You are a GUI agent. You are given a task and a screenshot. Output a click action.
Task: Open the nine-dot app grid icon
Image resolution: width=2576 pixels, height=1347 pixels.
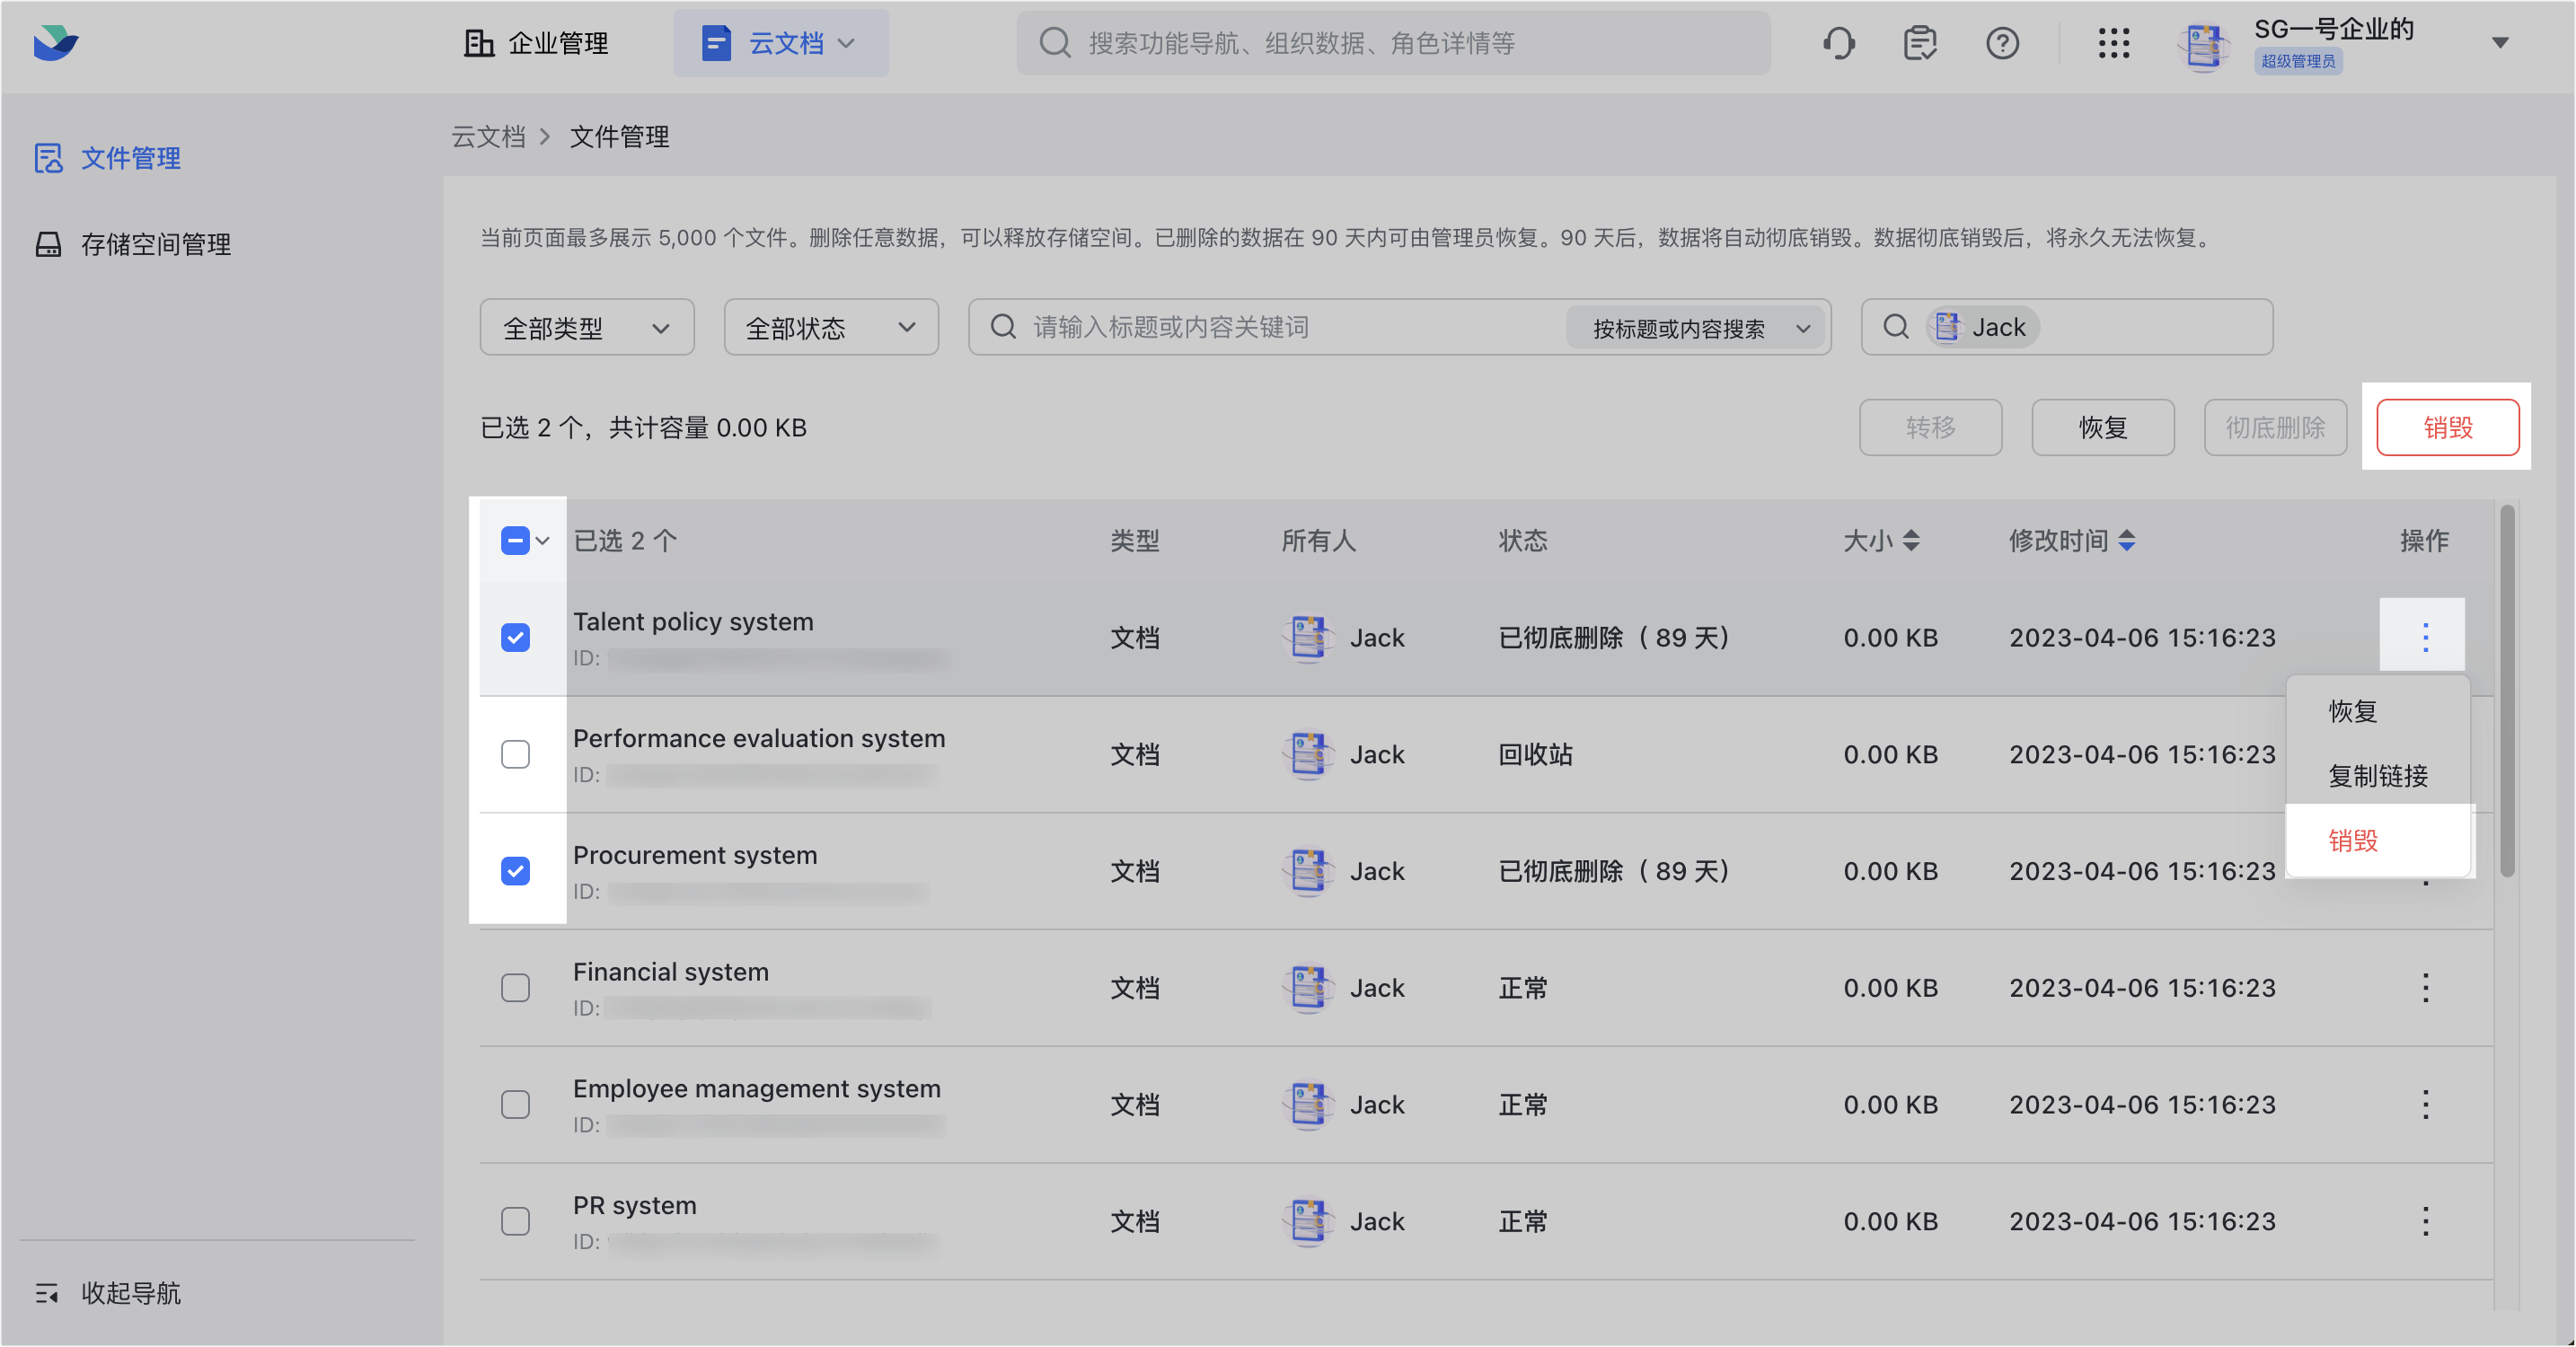pos(2113,43)
